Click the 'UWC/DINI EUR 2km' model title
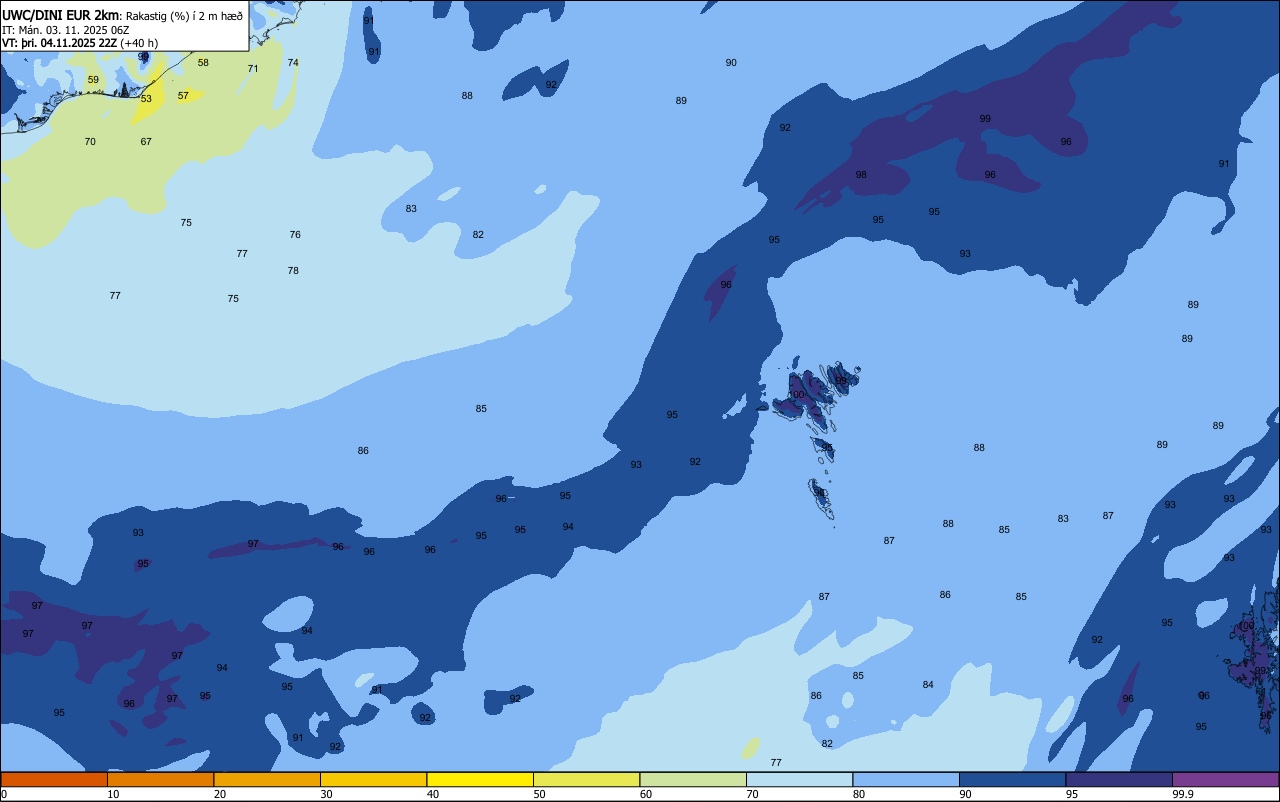Image resolution: width=1280 pixels, height=802 pixels. [x=61, y=15]
